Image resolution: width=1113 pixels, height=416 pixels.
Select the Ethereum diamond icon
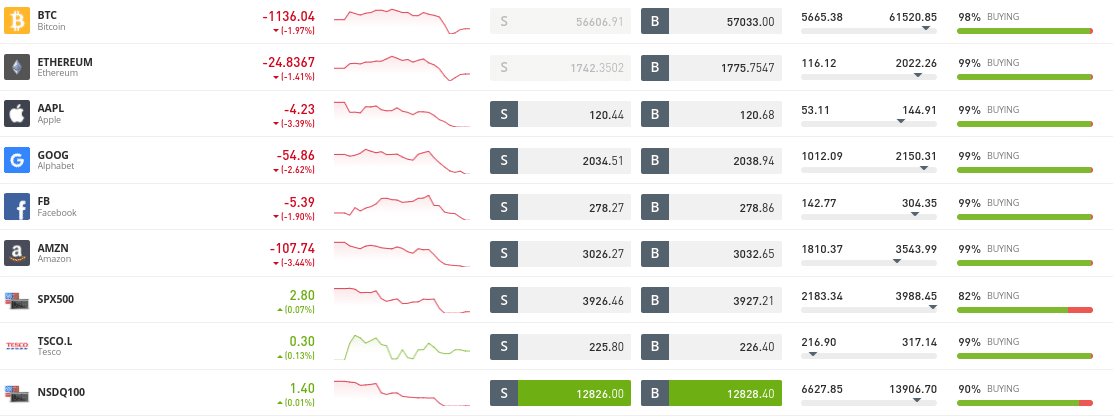click(x=17, y=67)
